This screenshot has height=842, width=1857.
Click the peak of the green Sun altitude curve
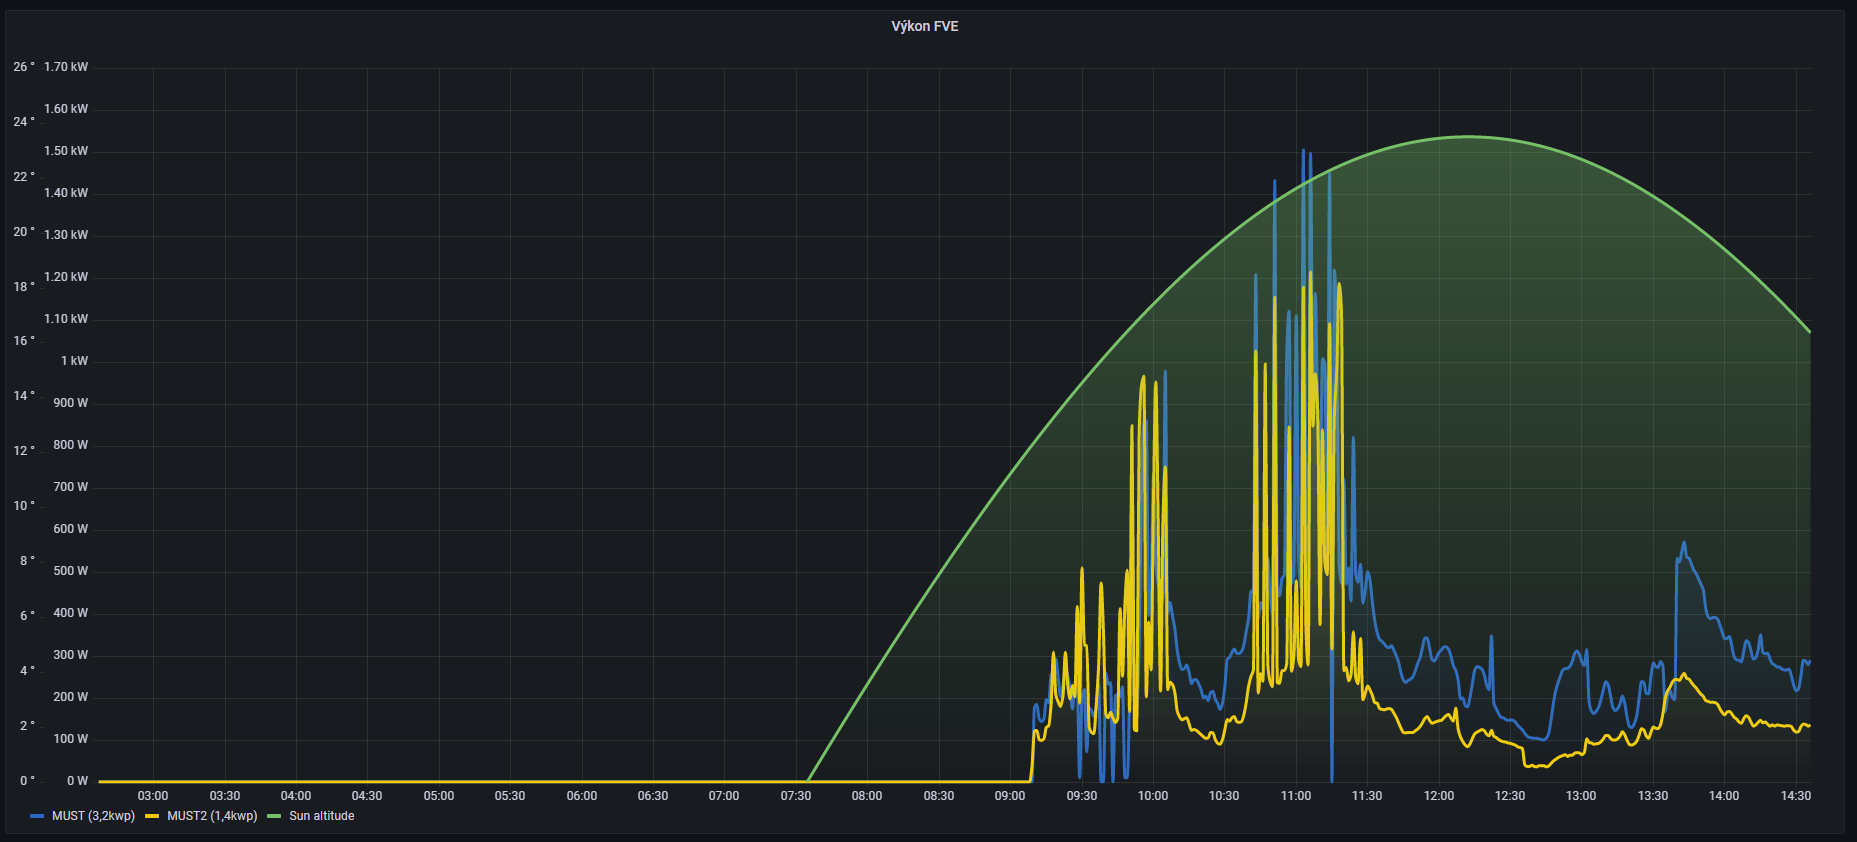1468,137
